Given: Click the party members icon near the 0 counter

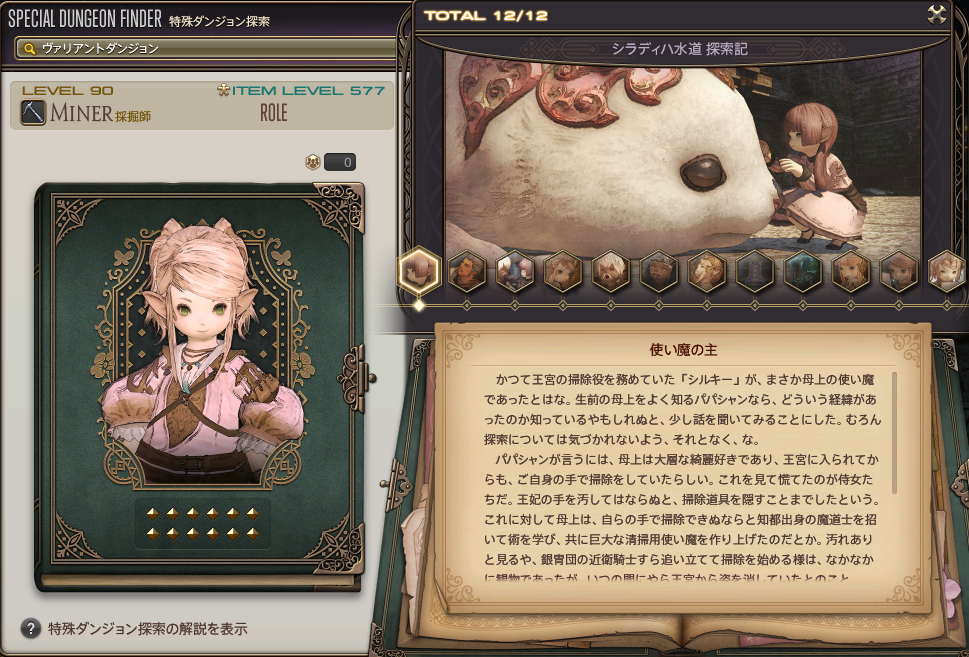Looking at the screenshot, I should coord(313,163).
